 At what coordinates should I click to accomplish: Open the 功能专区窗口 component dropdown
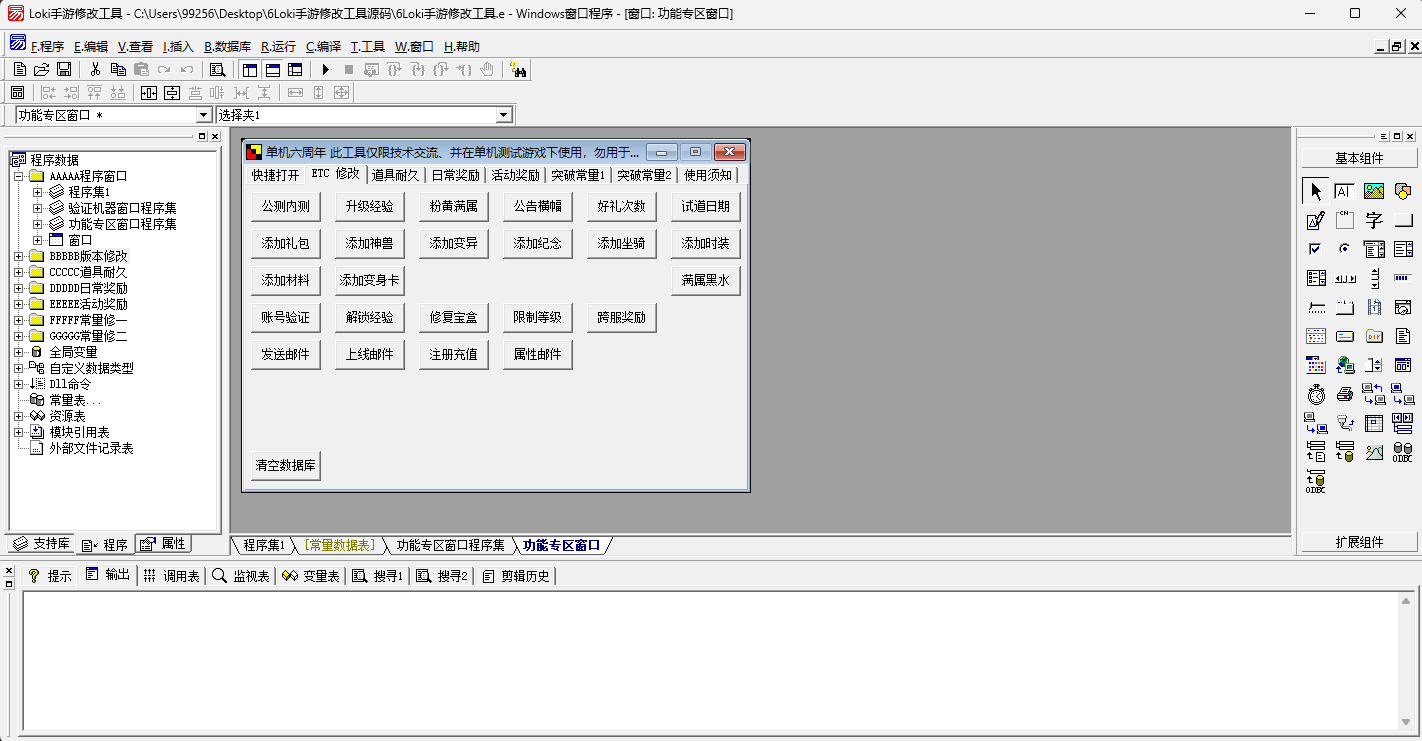pyautogui.click(x=204, y=115)
